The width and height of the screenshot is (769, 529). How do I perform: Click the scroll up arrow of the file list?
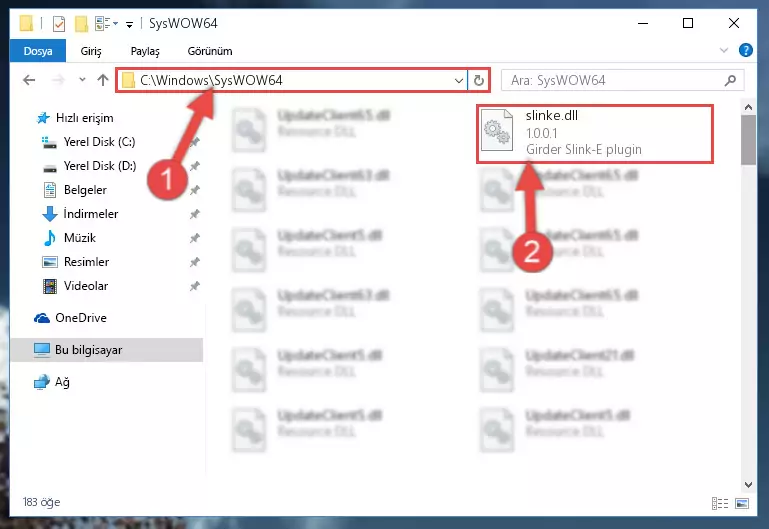click(x=748, y=107)
